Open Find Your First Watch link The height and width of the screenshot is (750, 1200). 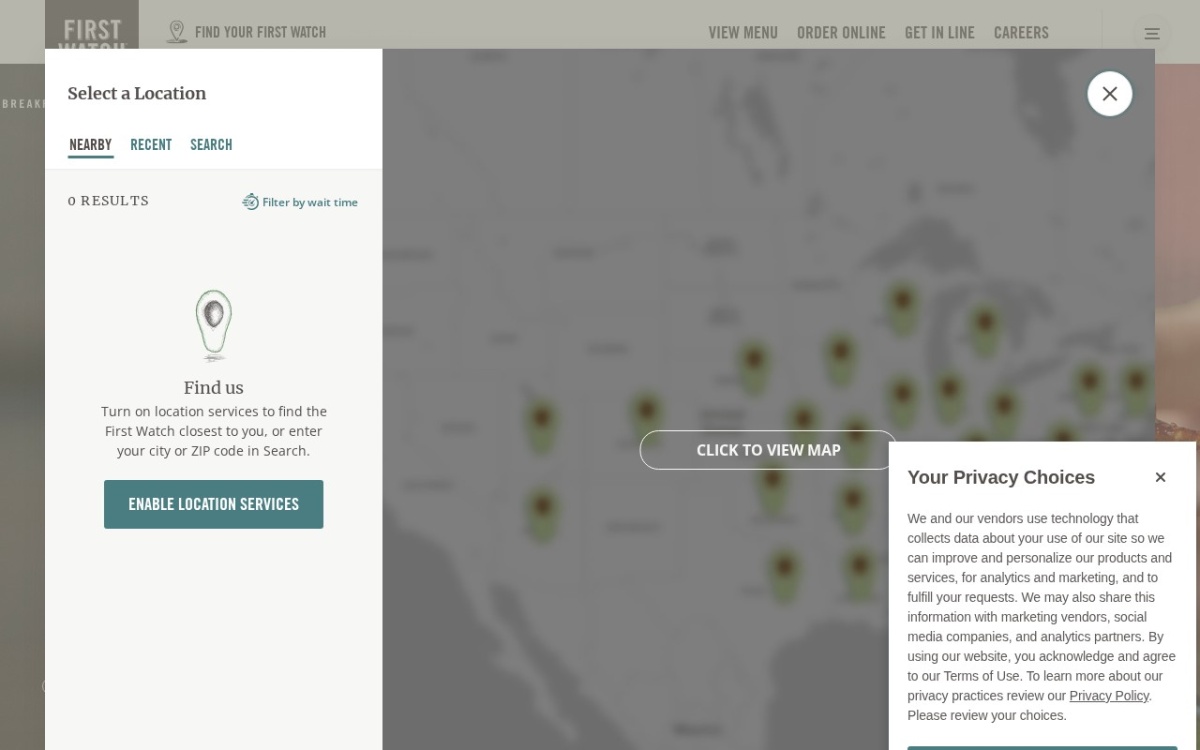tap(260, 32)
